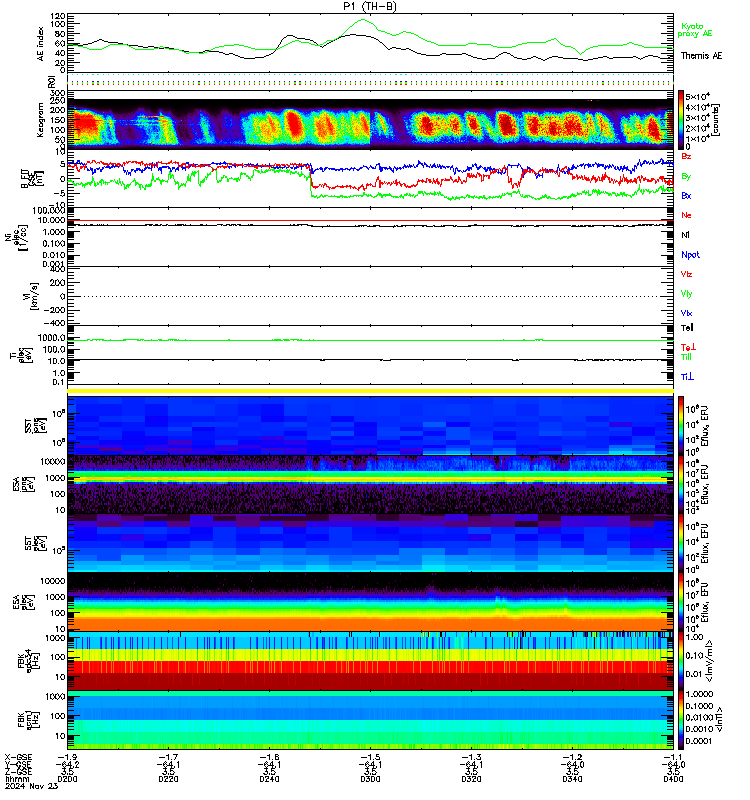
Task: Click the ESA ion Eflux color bar
Action: pyautogui.click(x=681, y=485)
